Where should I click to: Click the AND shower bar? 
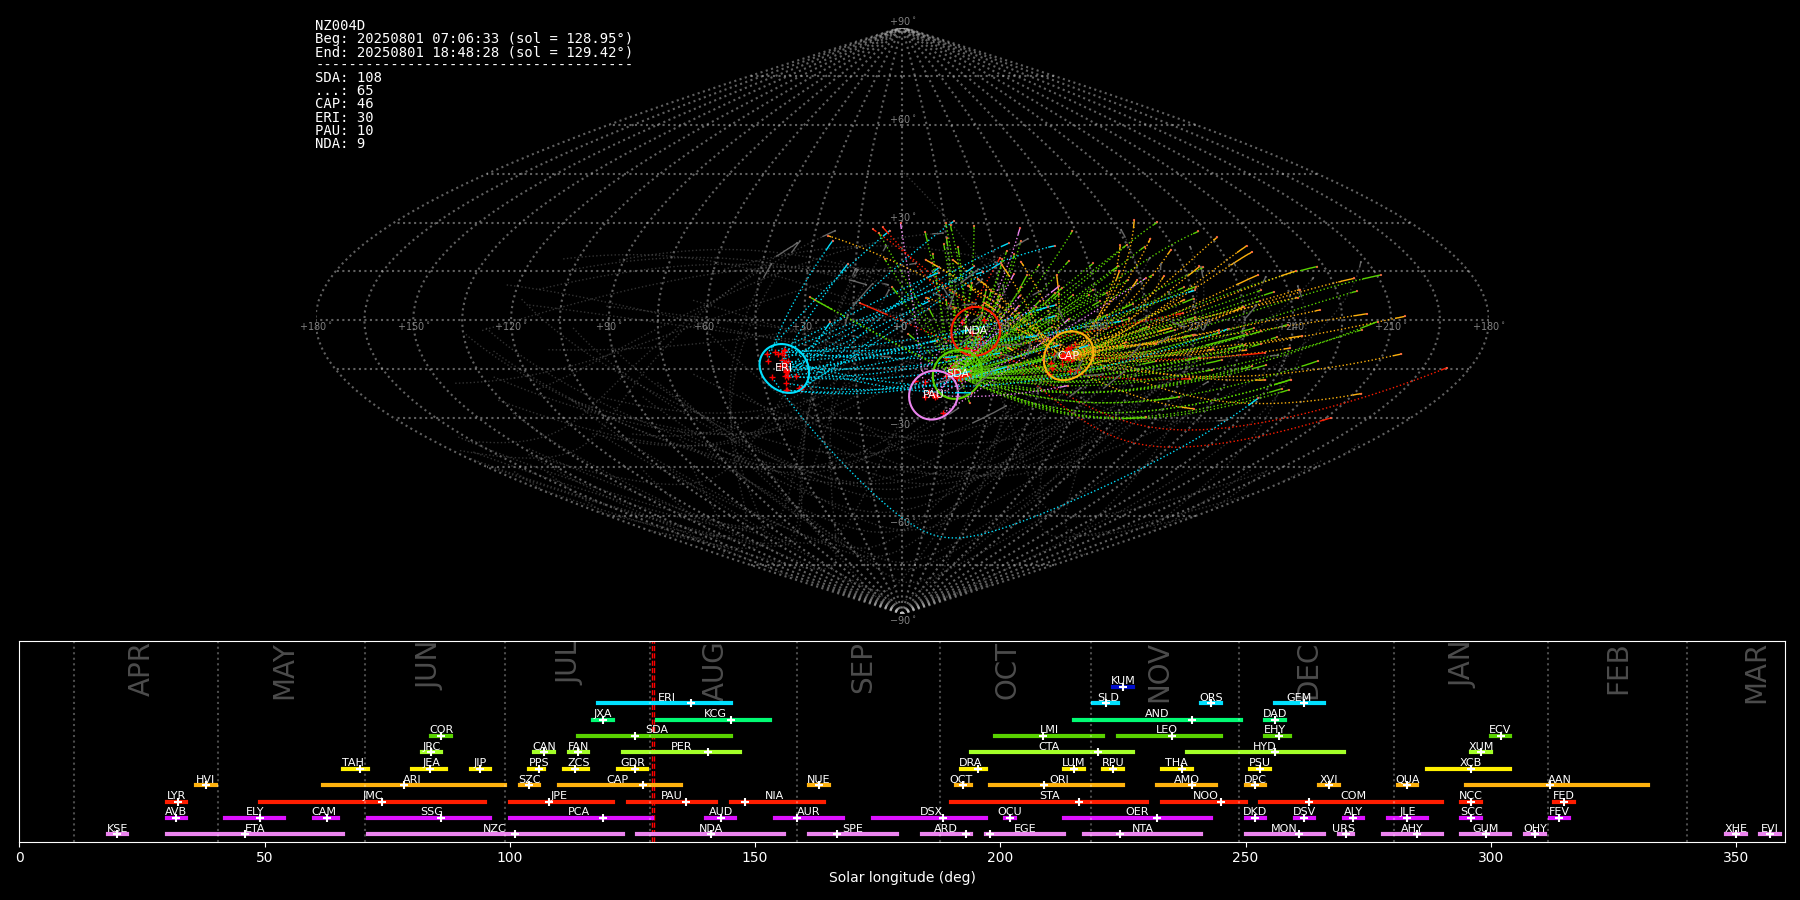tap(1157, 720)
